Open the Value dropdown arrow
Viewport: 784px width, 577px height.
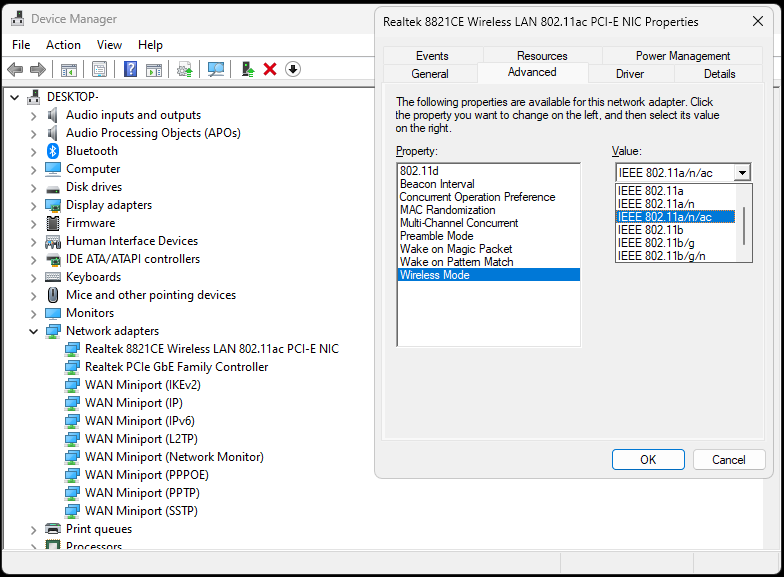click(742, 172)
